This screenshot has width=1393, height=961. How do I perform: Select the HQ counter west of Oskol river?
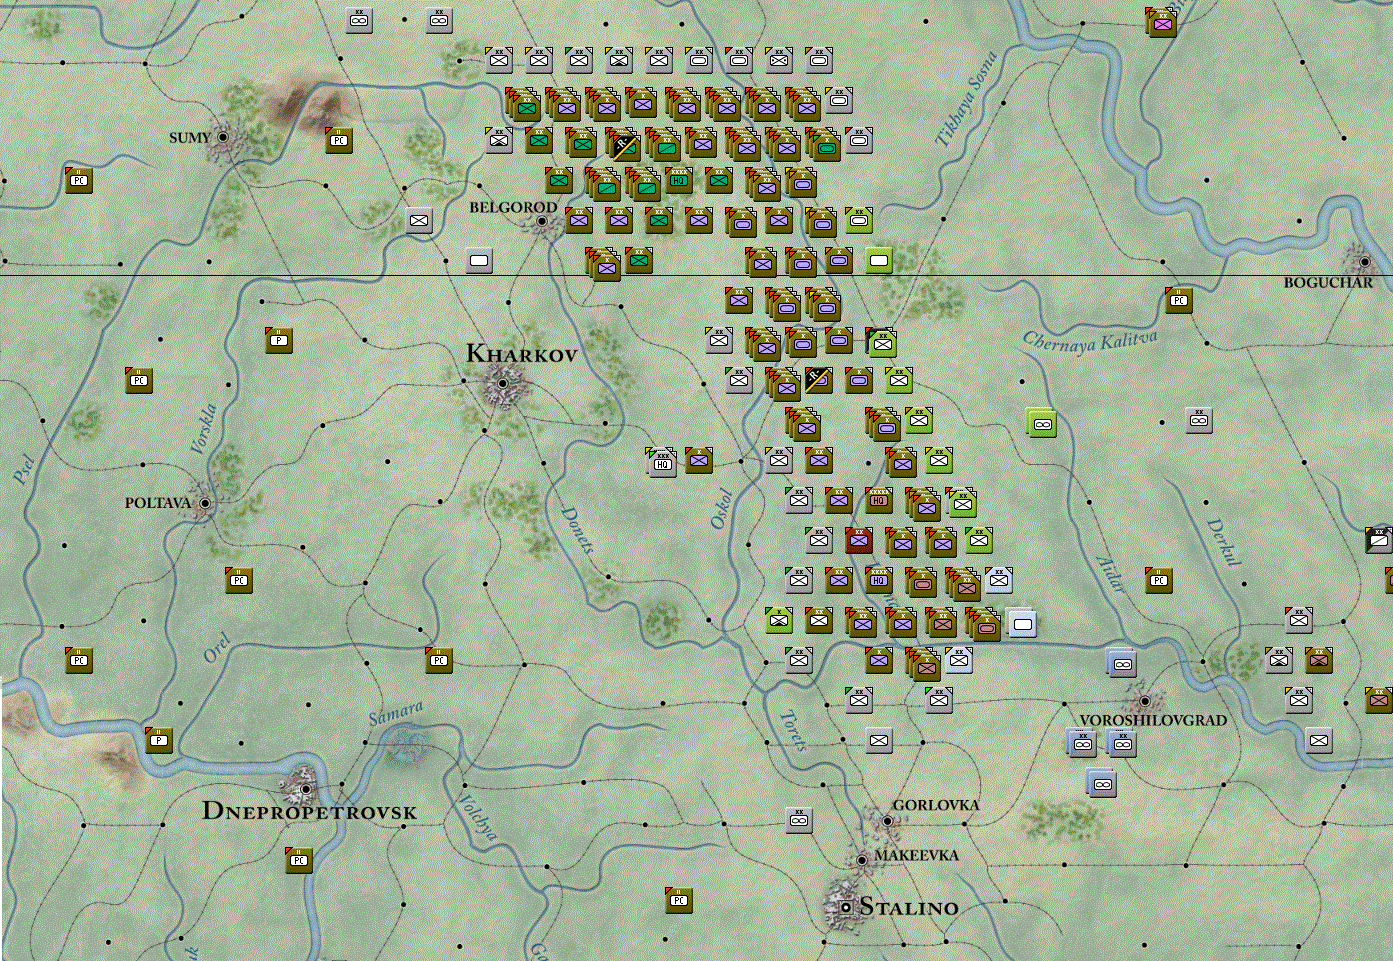point(661,462)
